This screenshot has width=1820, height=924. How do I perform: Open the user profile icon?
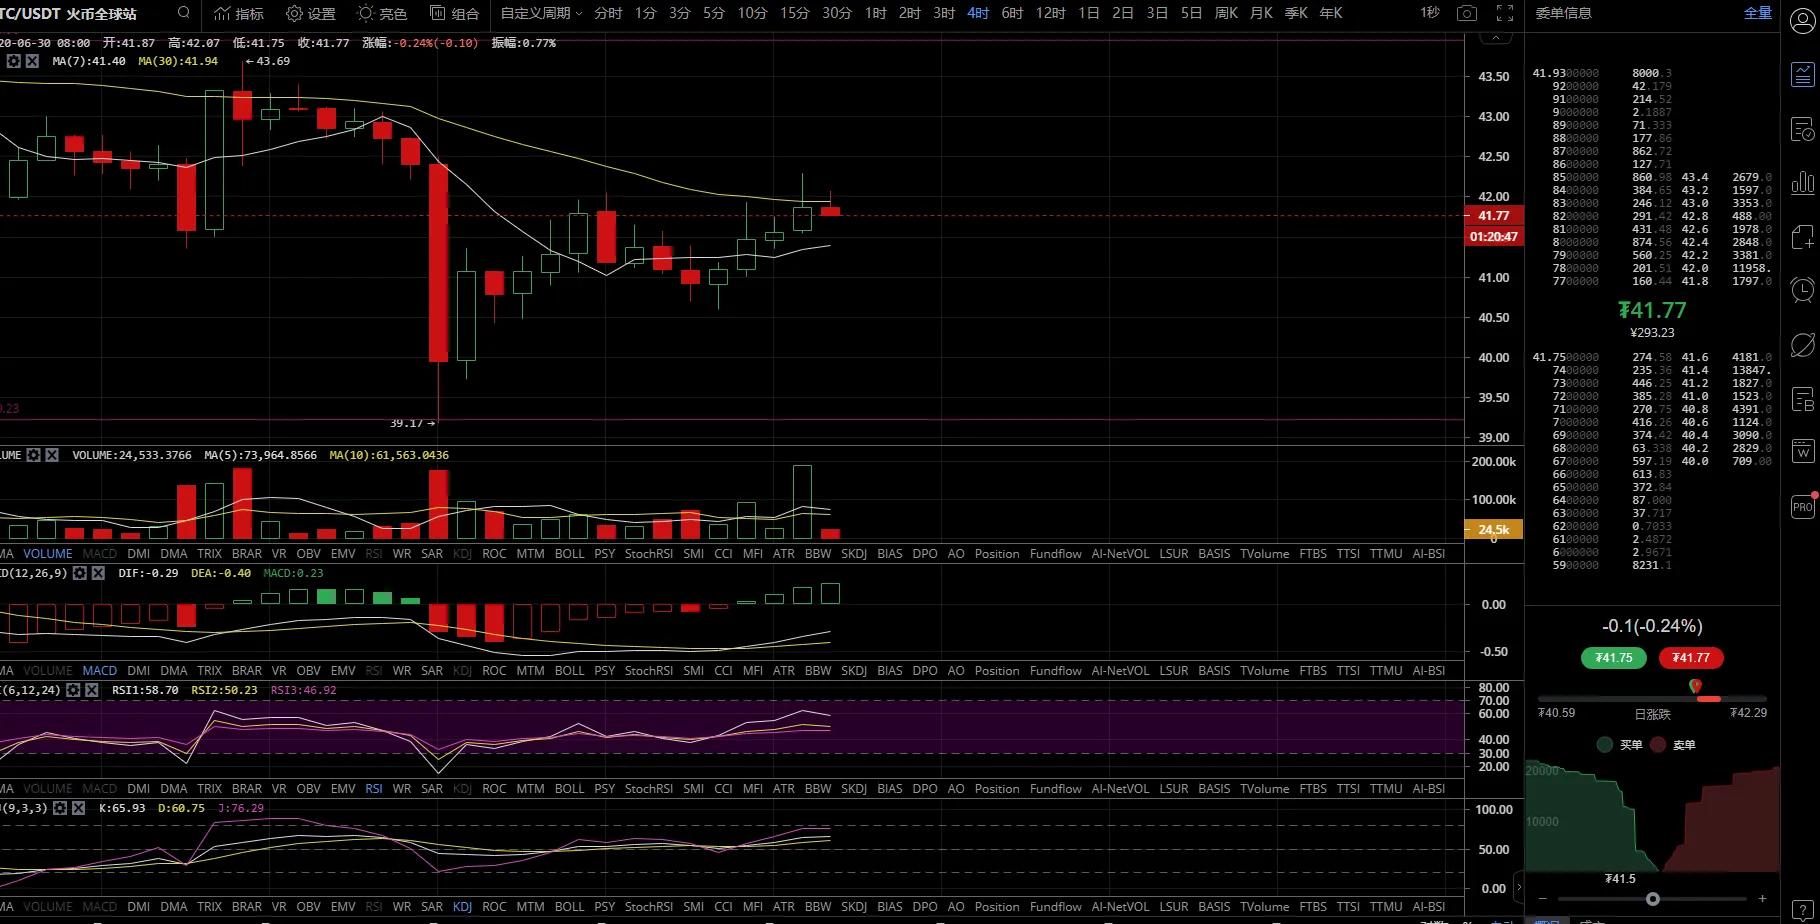[x=1802, y=22]
